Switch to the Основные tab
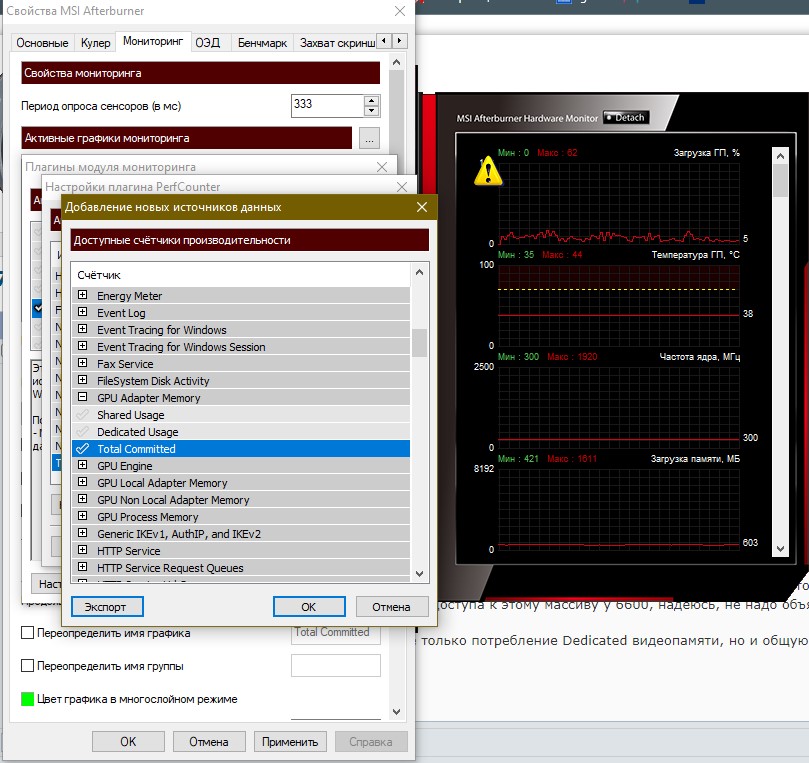The width and height of the screenshot is (809, 763). tap(42, 43)
